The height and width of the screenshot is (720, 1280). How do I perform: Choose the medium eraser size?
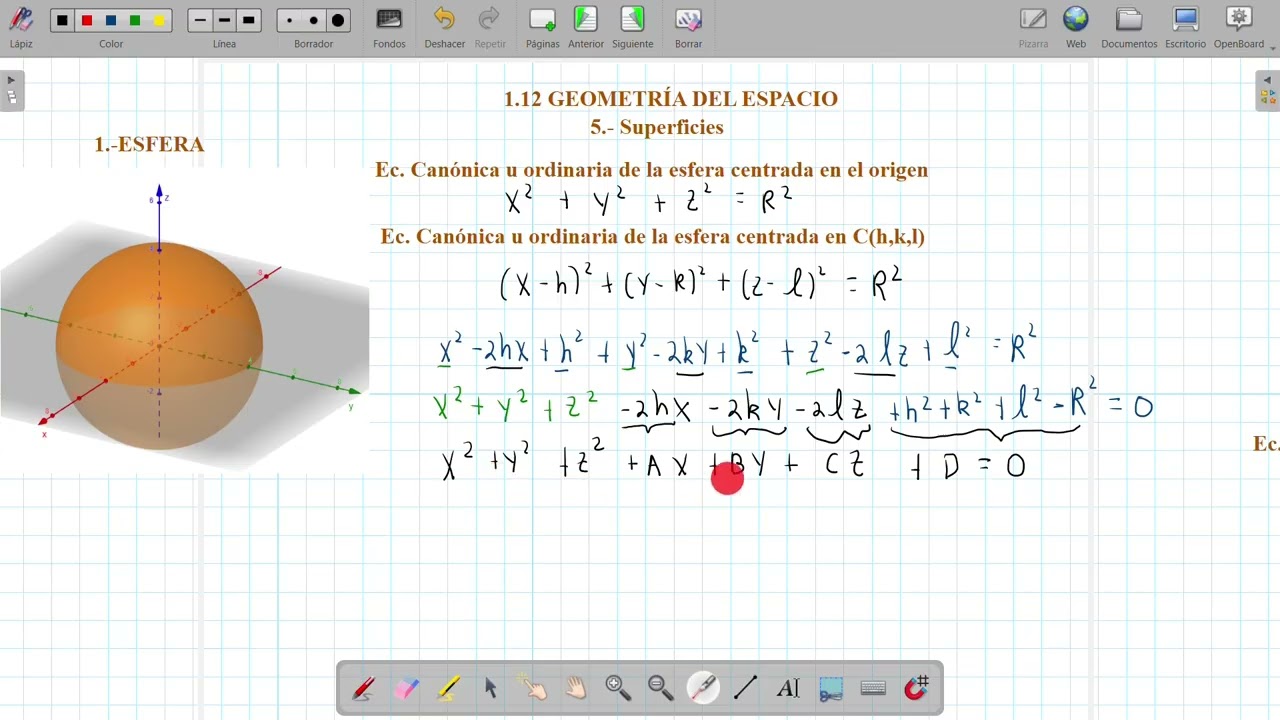click(x=314, y=20)
